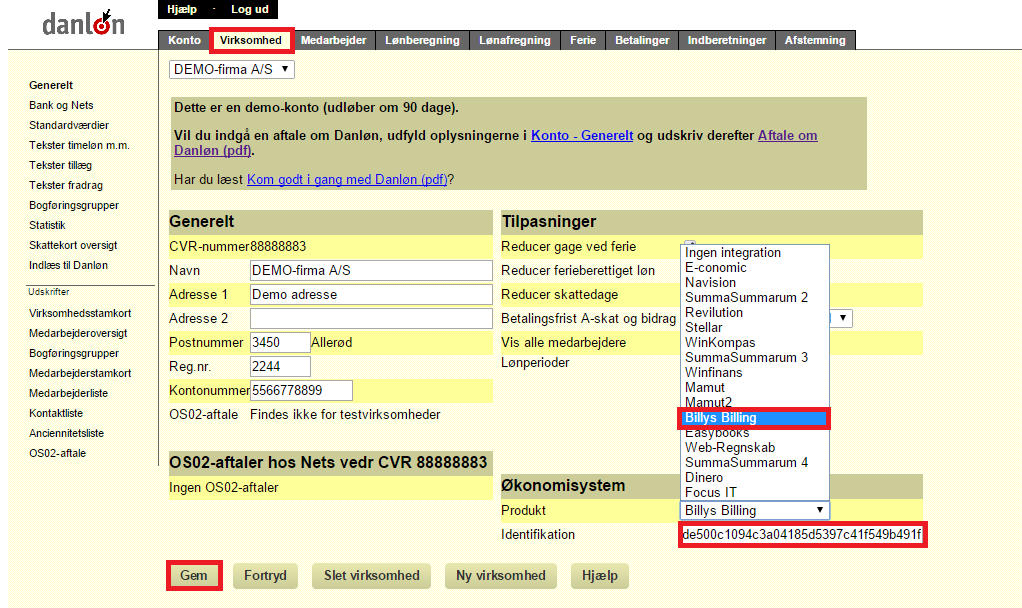This screenshot has width=1022, height=608.
Task: Open the Lønberegning tab
Action: (x=422, y=40)
